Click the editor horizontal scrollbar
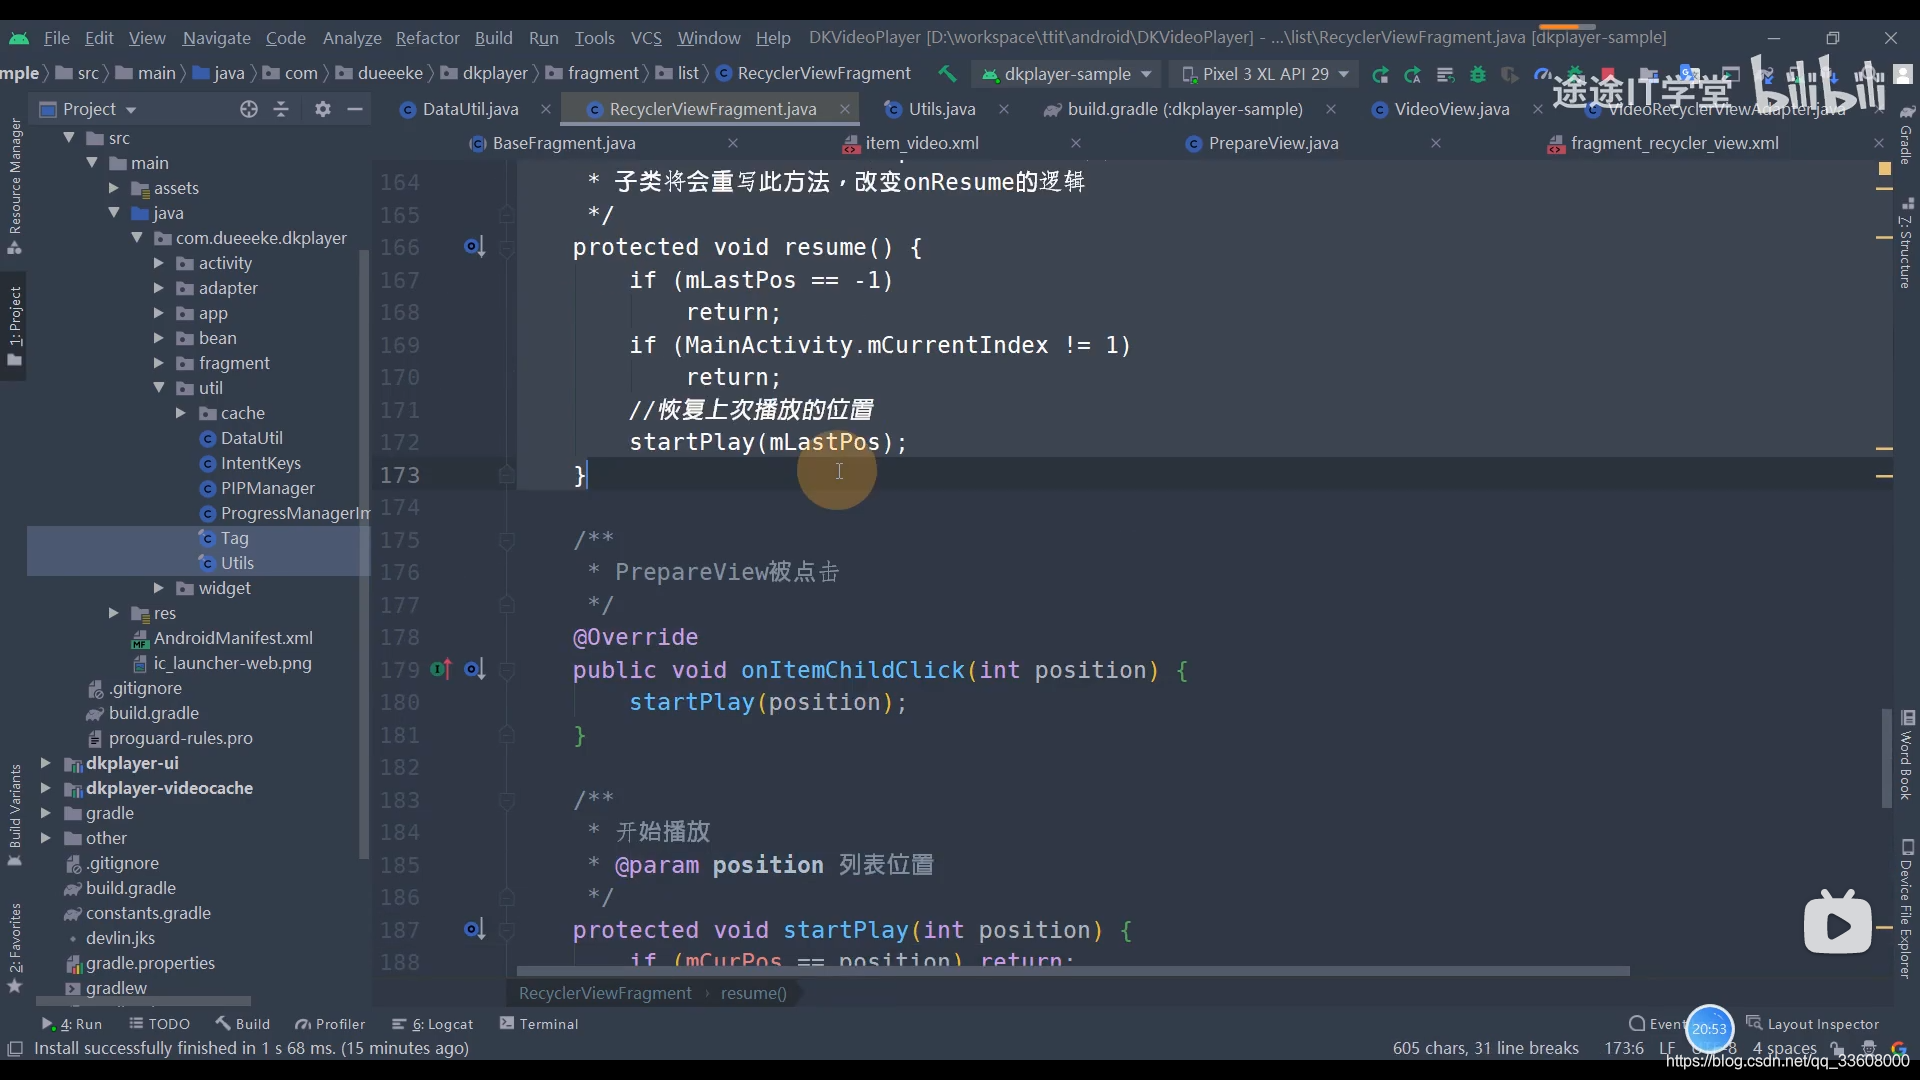 (1073, 971)
